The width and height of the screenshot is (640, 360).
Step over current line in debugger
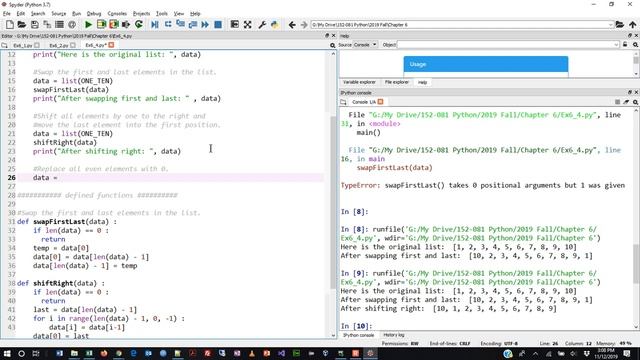tap(168, 24)
